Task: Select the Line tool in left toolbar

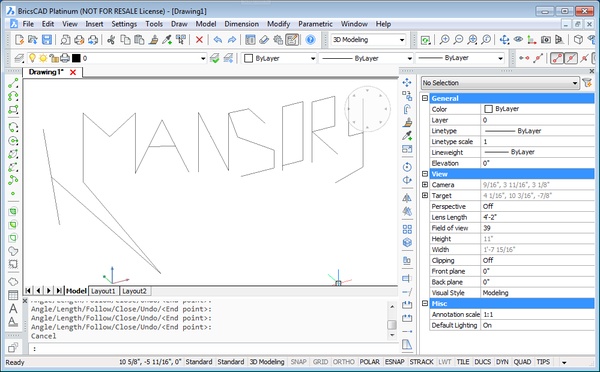Action: click(13, 83)
